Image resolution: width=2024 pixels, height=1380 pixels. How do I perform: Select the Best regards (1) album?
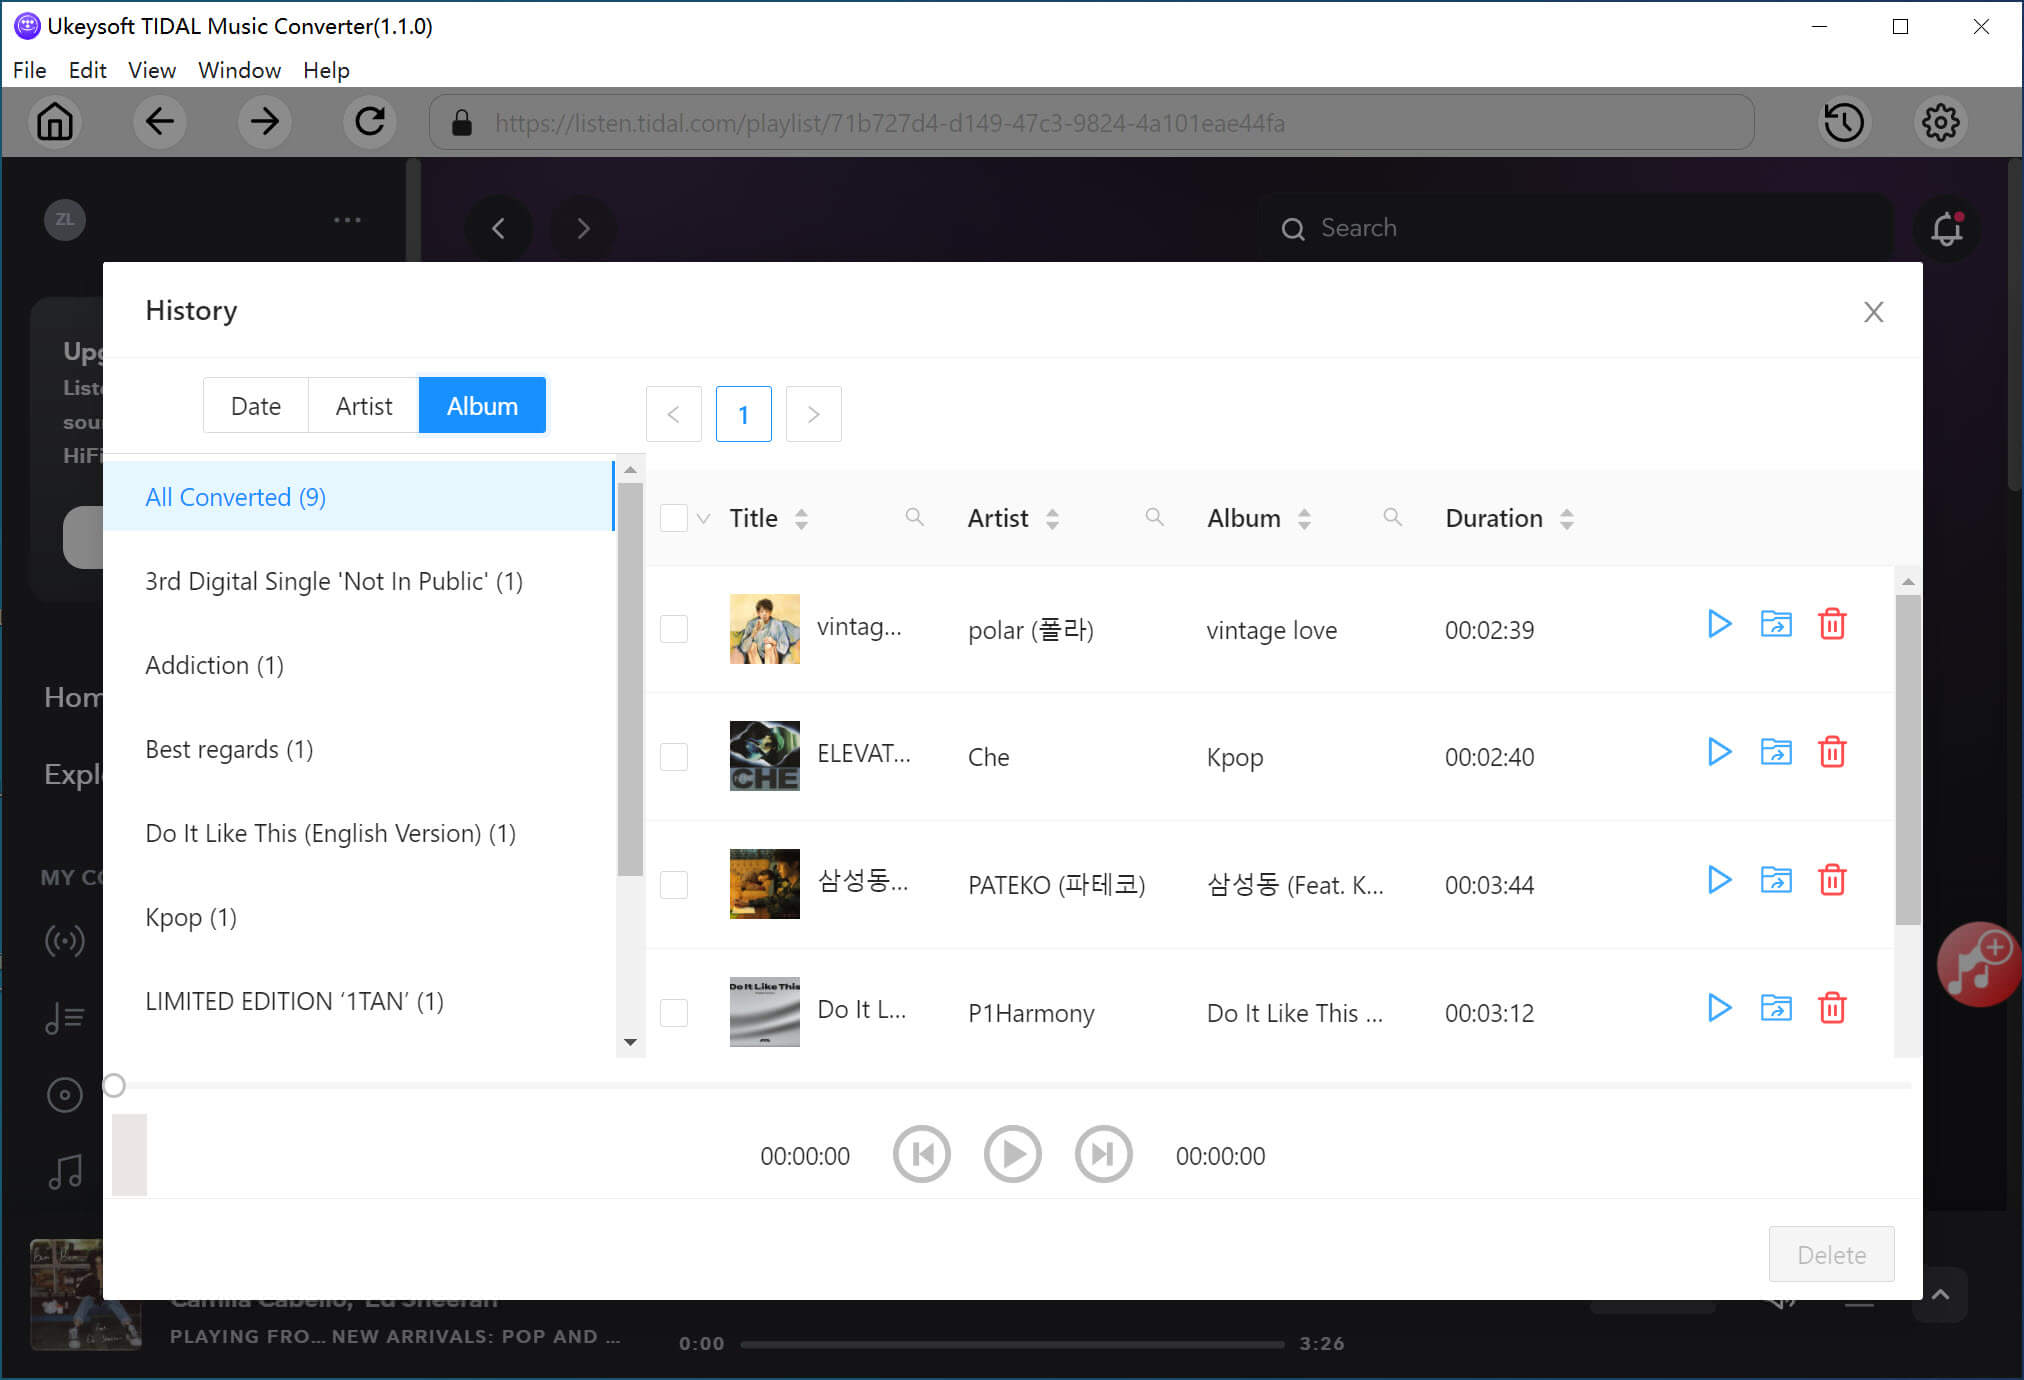[359, 749]
